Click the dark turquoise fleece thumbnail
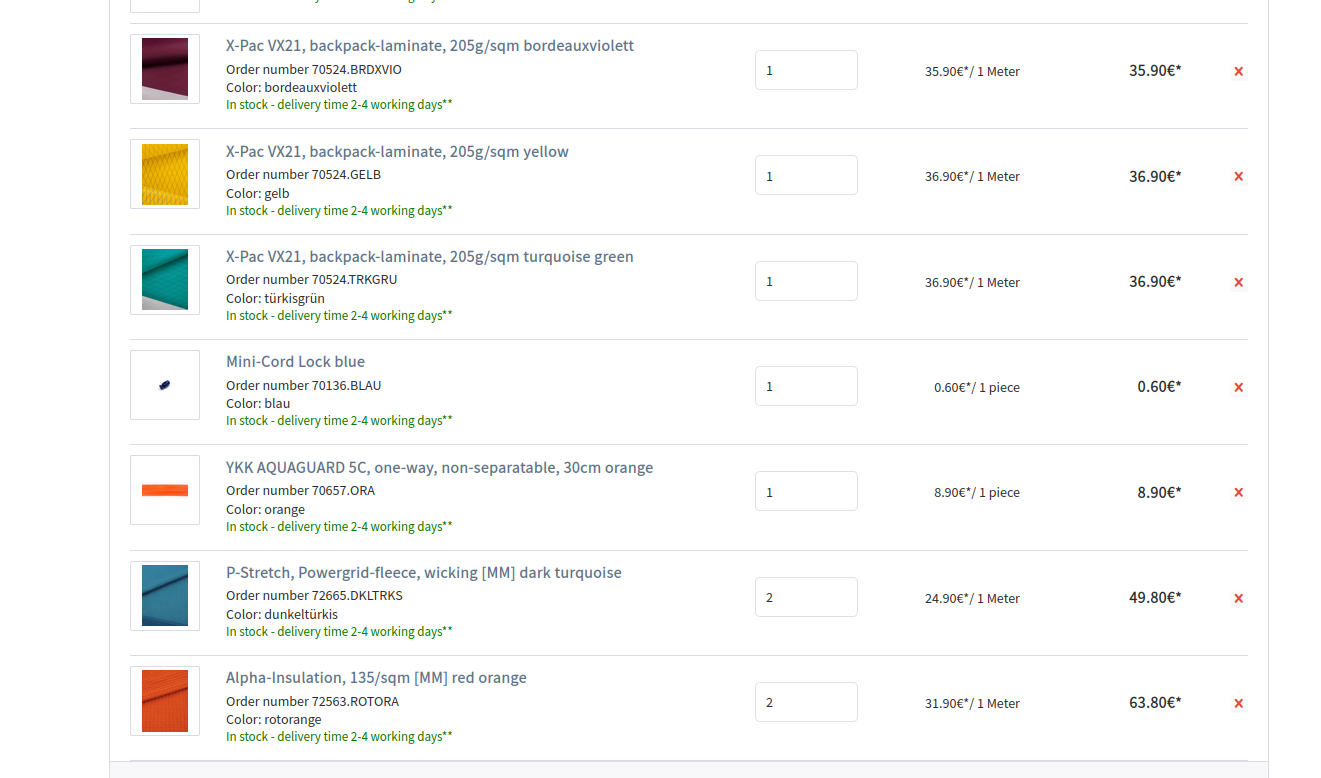Image resolution: width=1321 pixels, height=778 pixels. [165, 596]
